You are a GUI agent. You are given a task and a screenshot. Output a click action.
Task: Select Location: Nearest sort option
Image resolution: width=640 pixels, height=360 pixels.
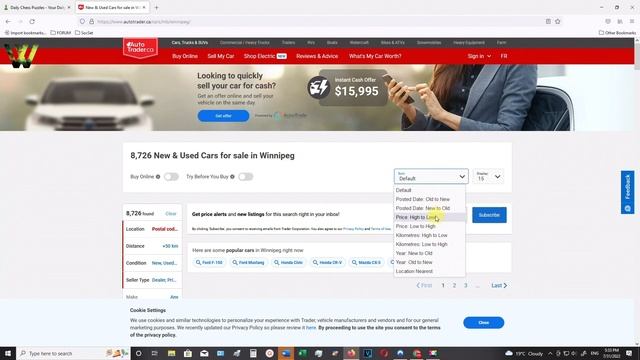(x=429, y=271)
